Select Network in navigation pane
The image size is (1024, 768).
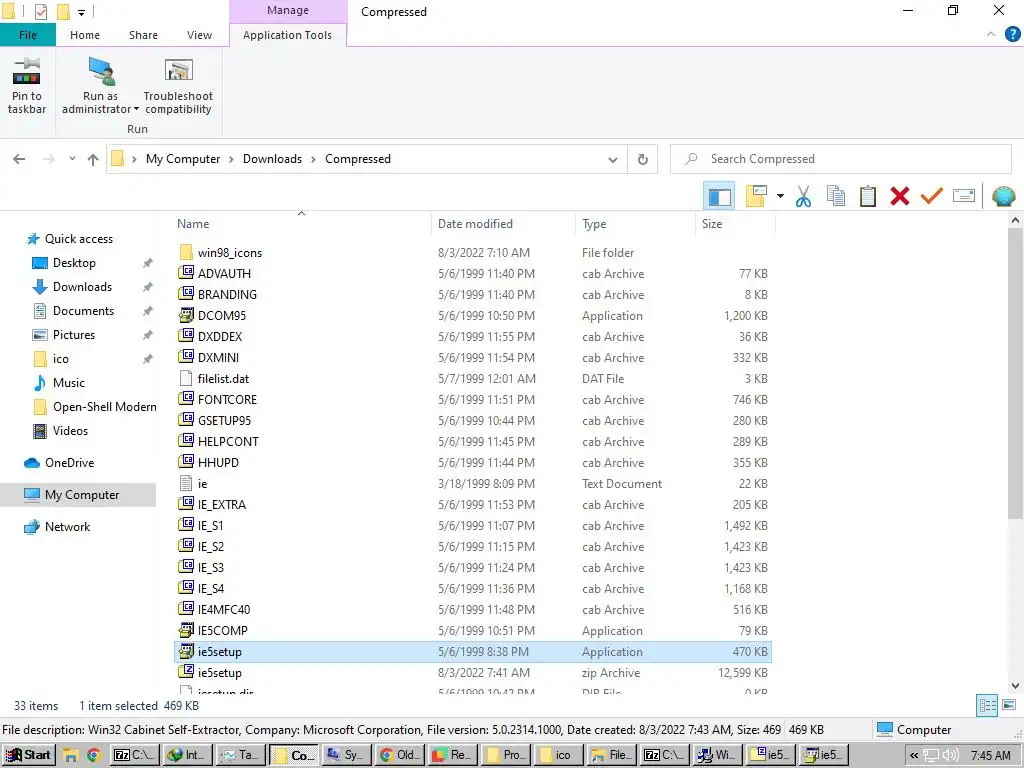click(67, 526)
